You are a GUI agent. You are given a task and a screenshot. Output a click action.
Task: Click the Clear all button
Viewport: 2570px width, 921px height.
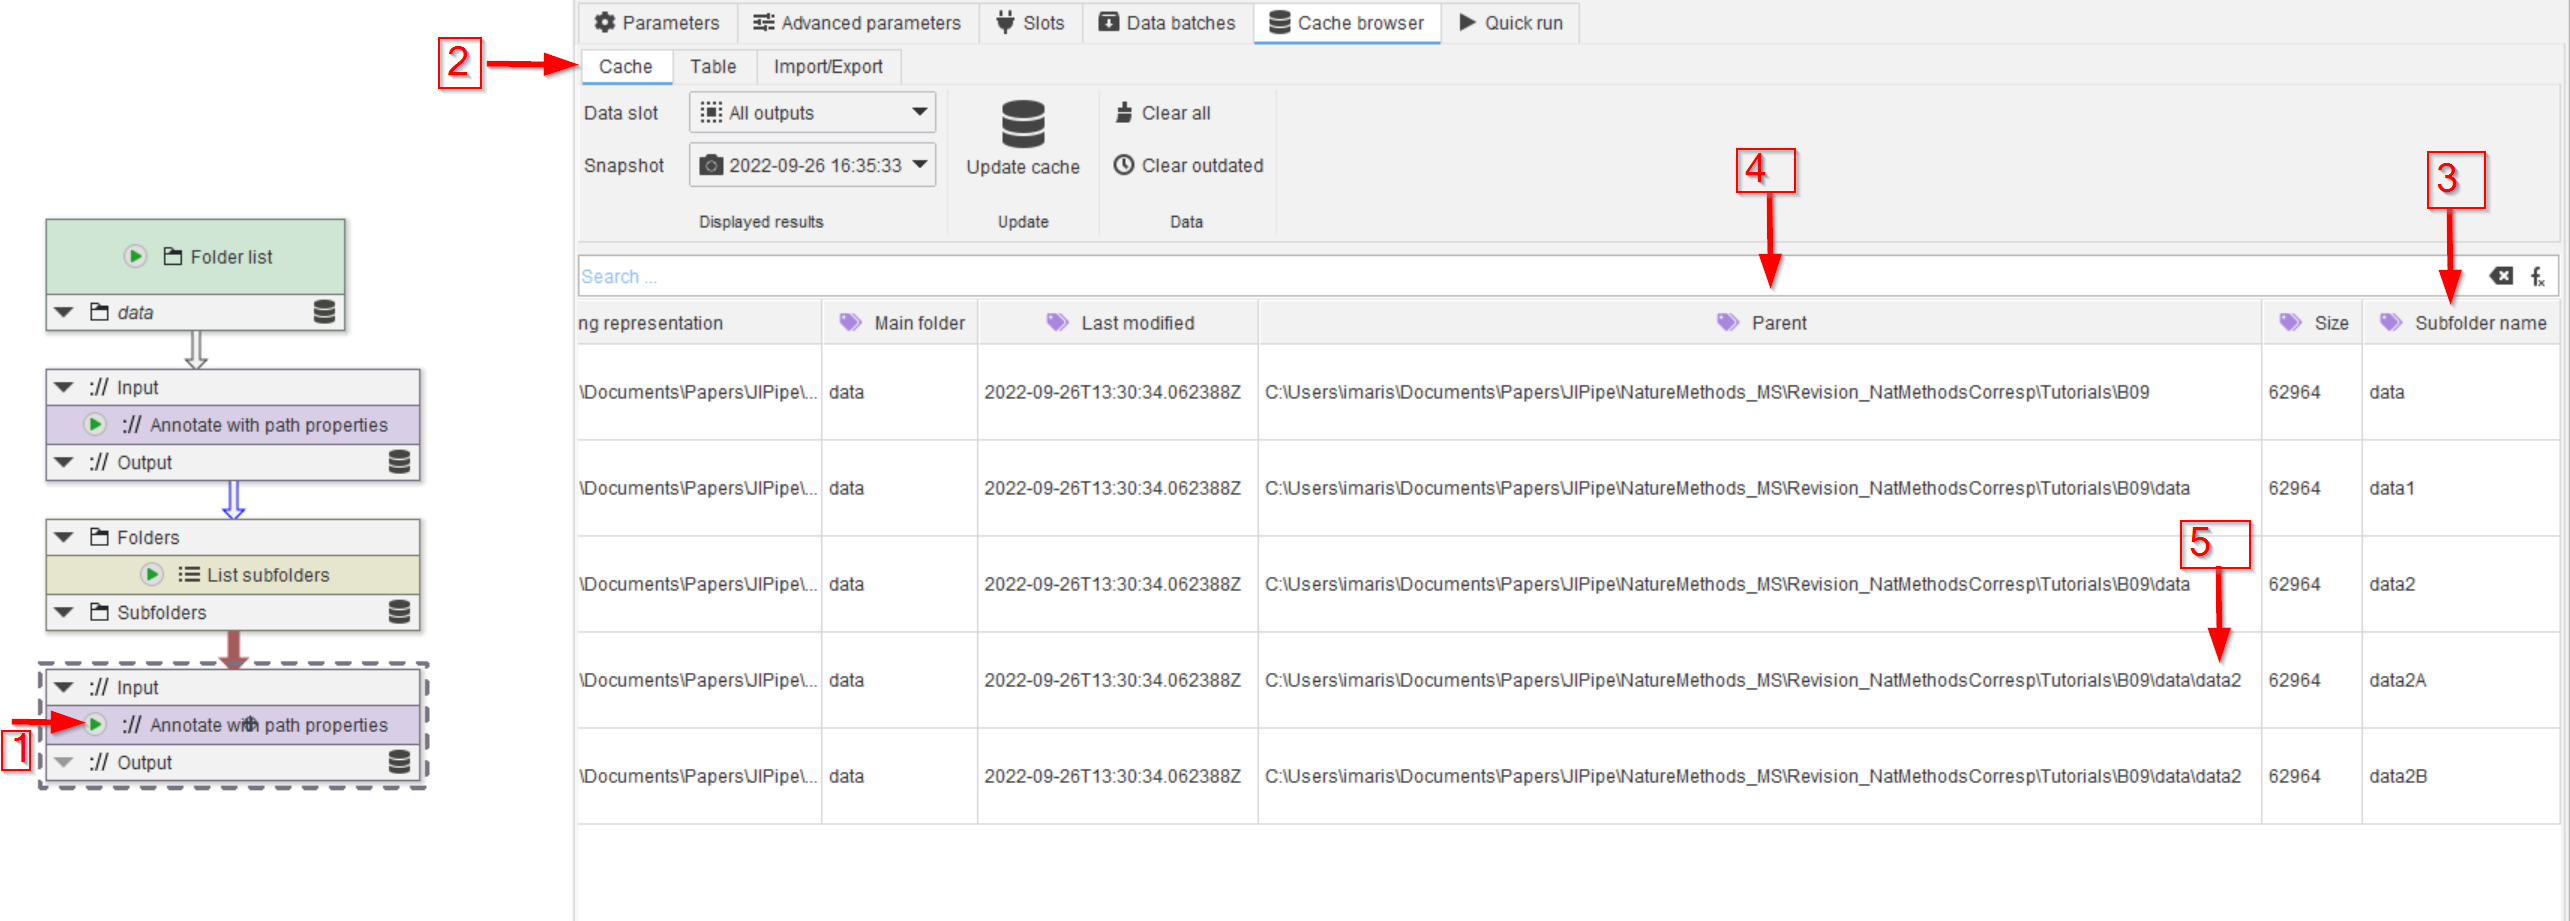pos(1163,113)
